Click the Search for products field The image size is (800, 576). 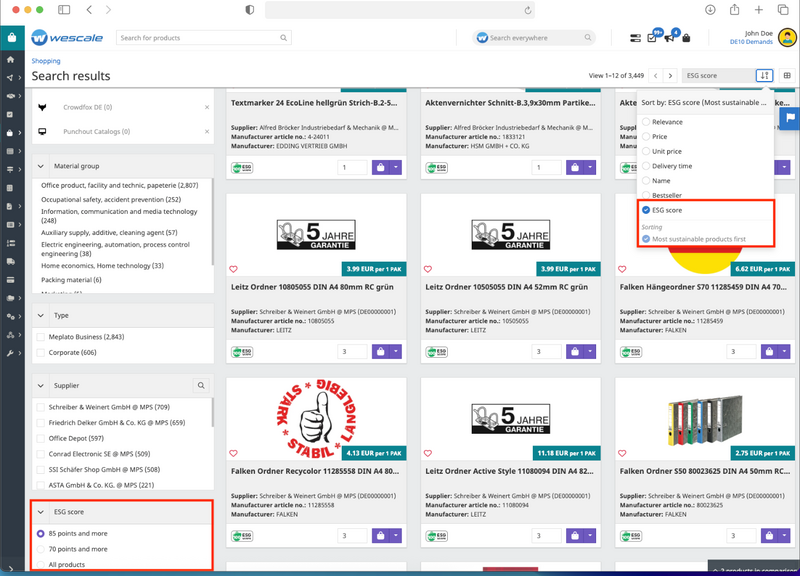point(204,38)
